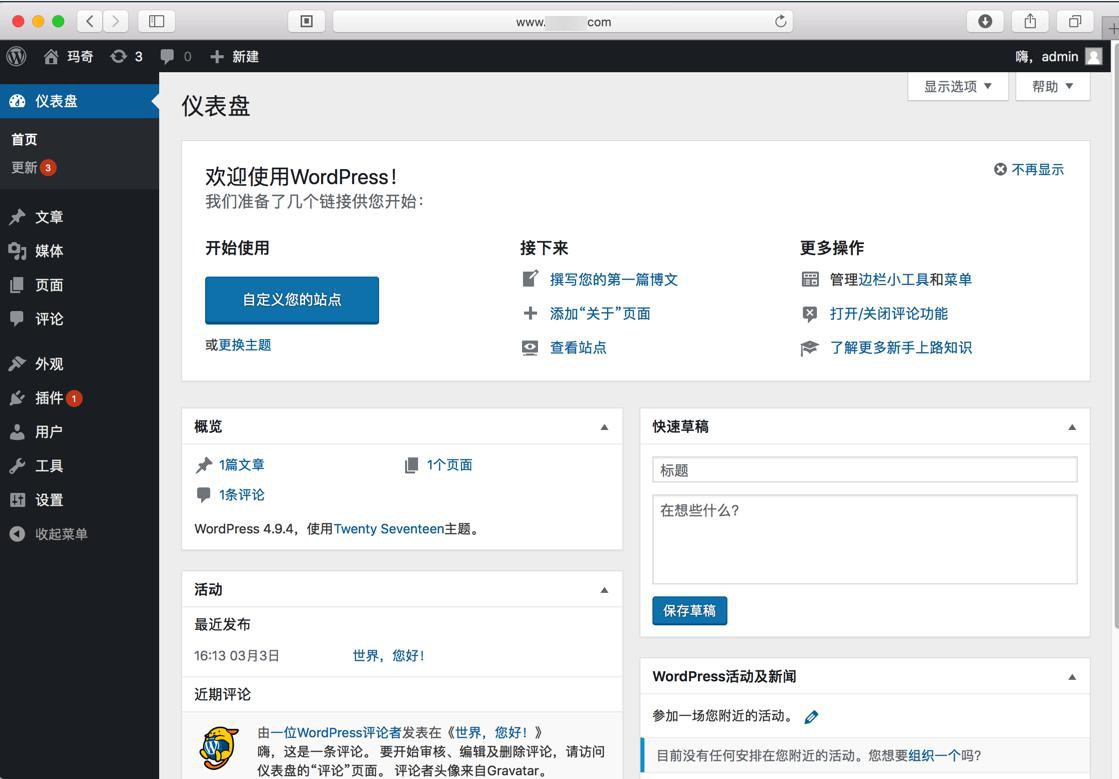Image resolution: width=1119 pixels, height=779 pixels.
Task: Collapse sidebar with 收起菜单 arrow icon
Action: coord(17,534)
